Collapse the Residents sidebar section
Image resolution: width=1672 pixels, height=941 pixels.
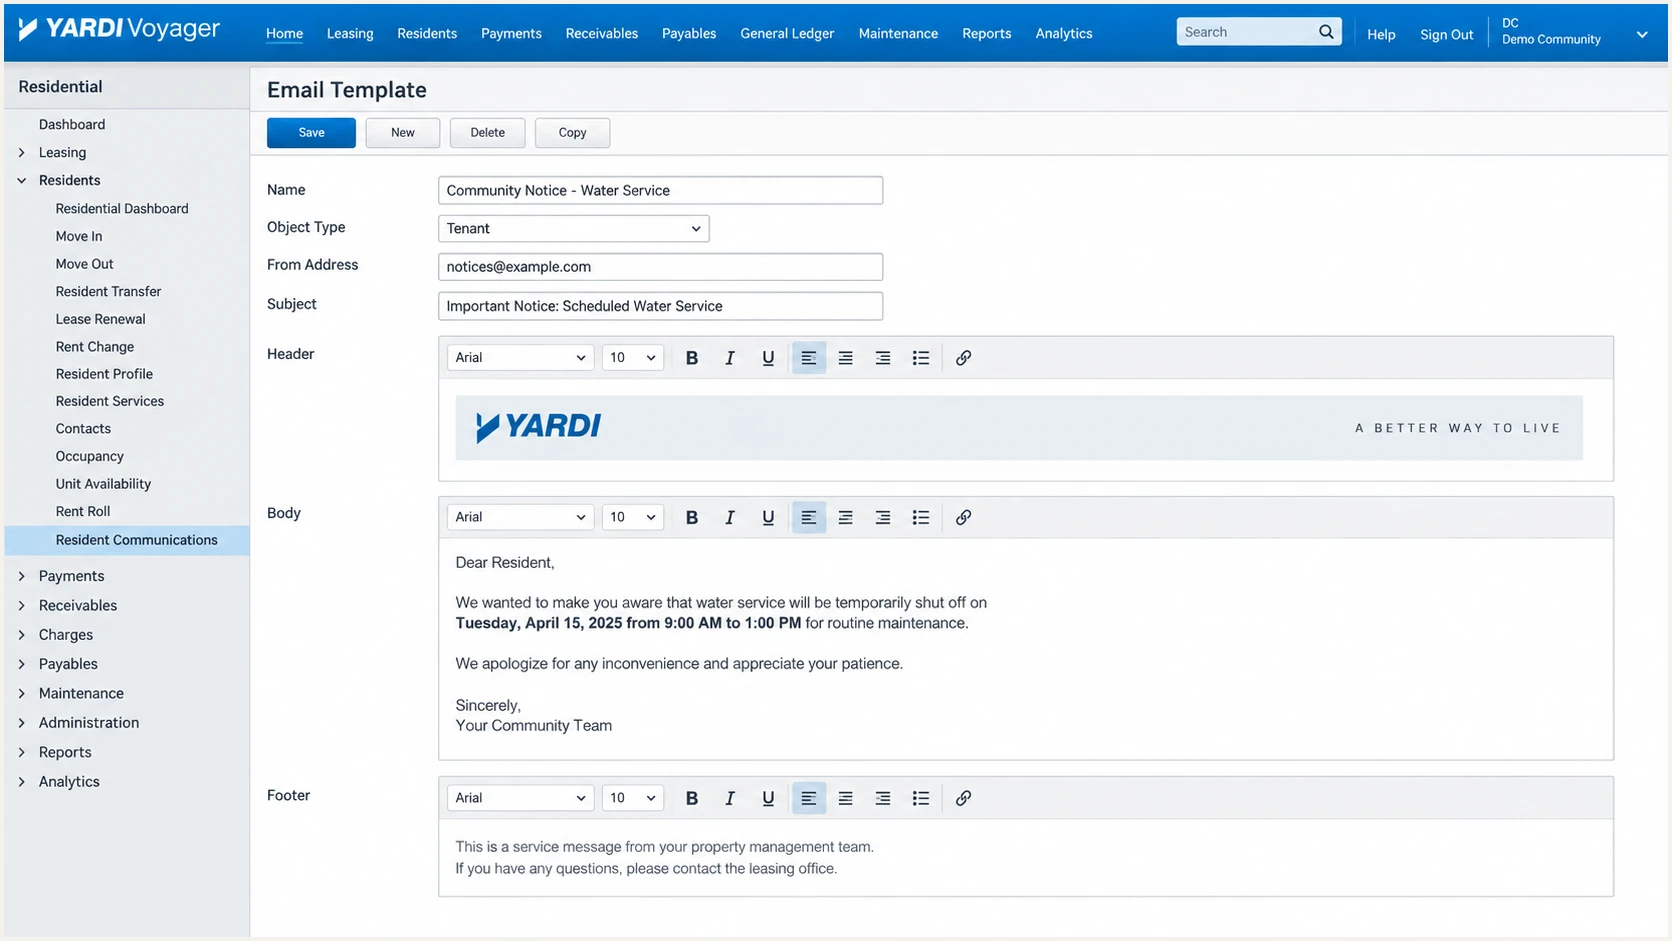pyautogui.click(x=22, y=181)
